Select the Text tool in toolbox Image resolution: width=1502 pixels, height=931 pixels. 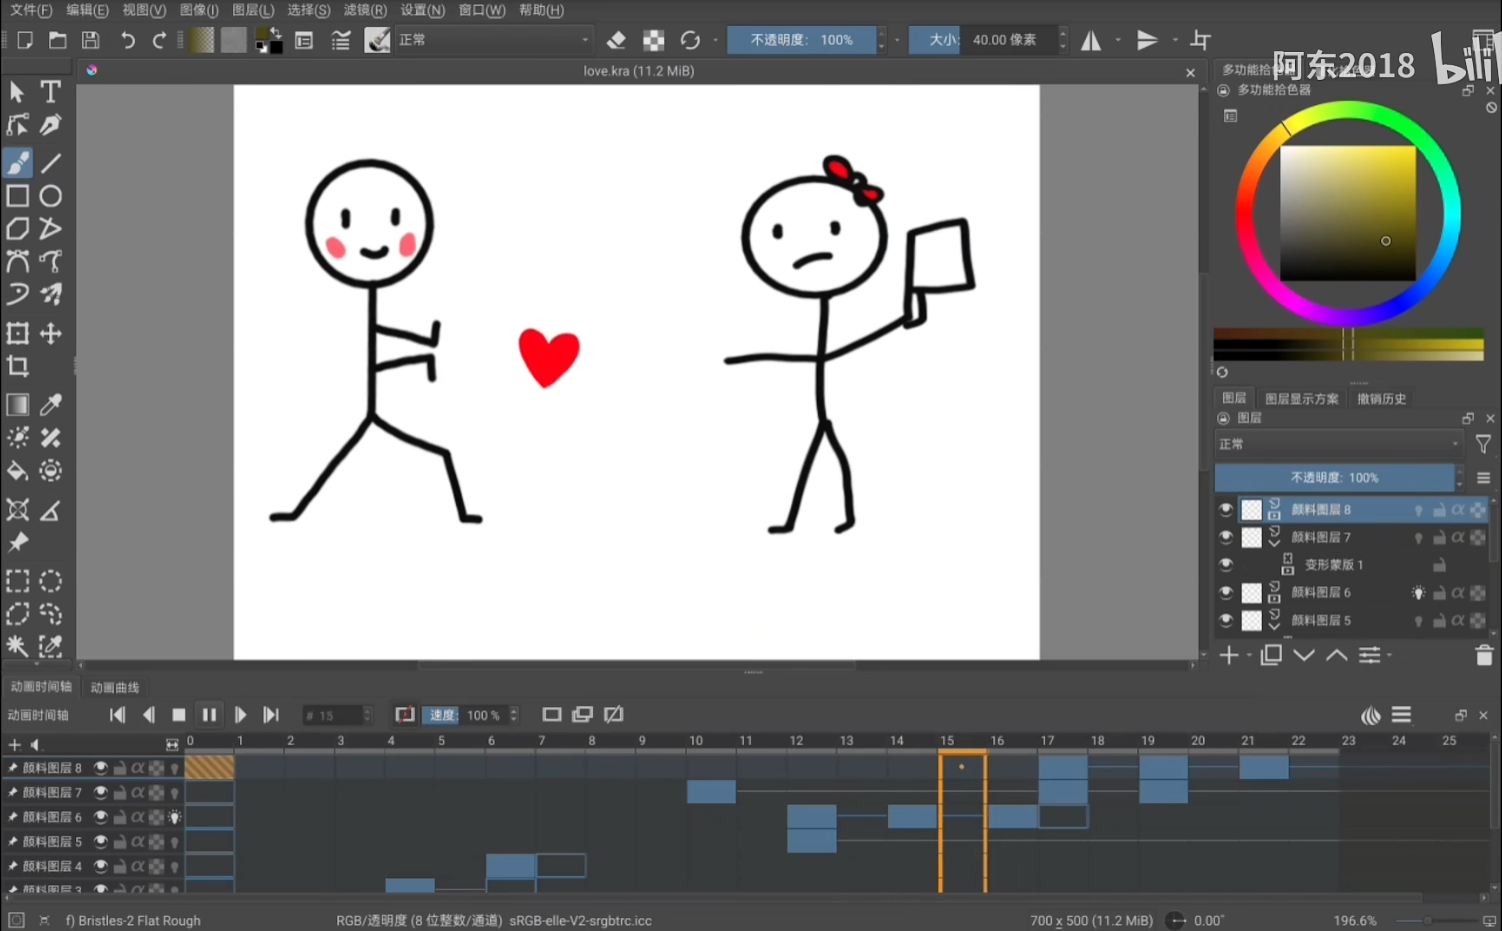50,92
